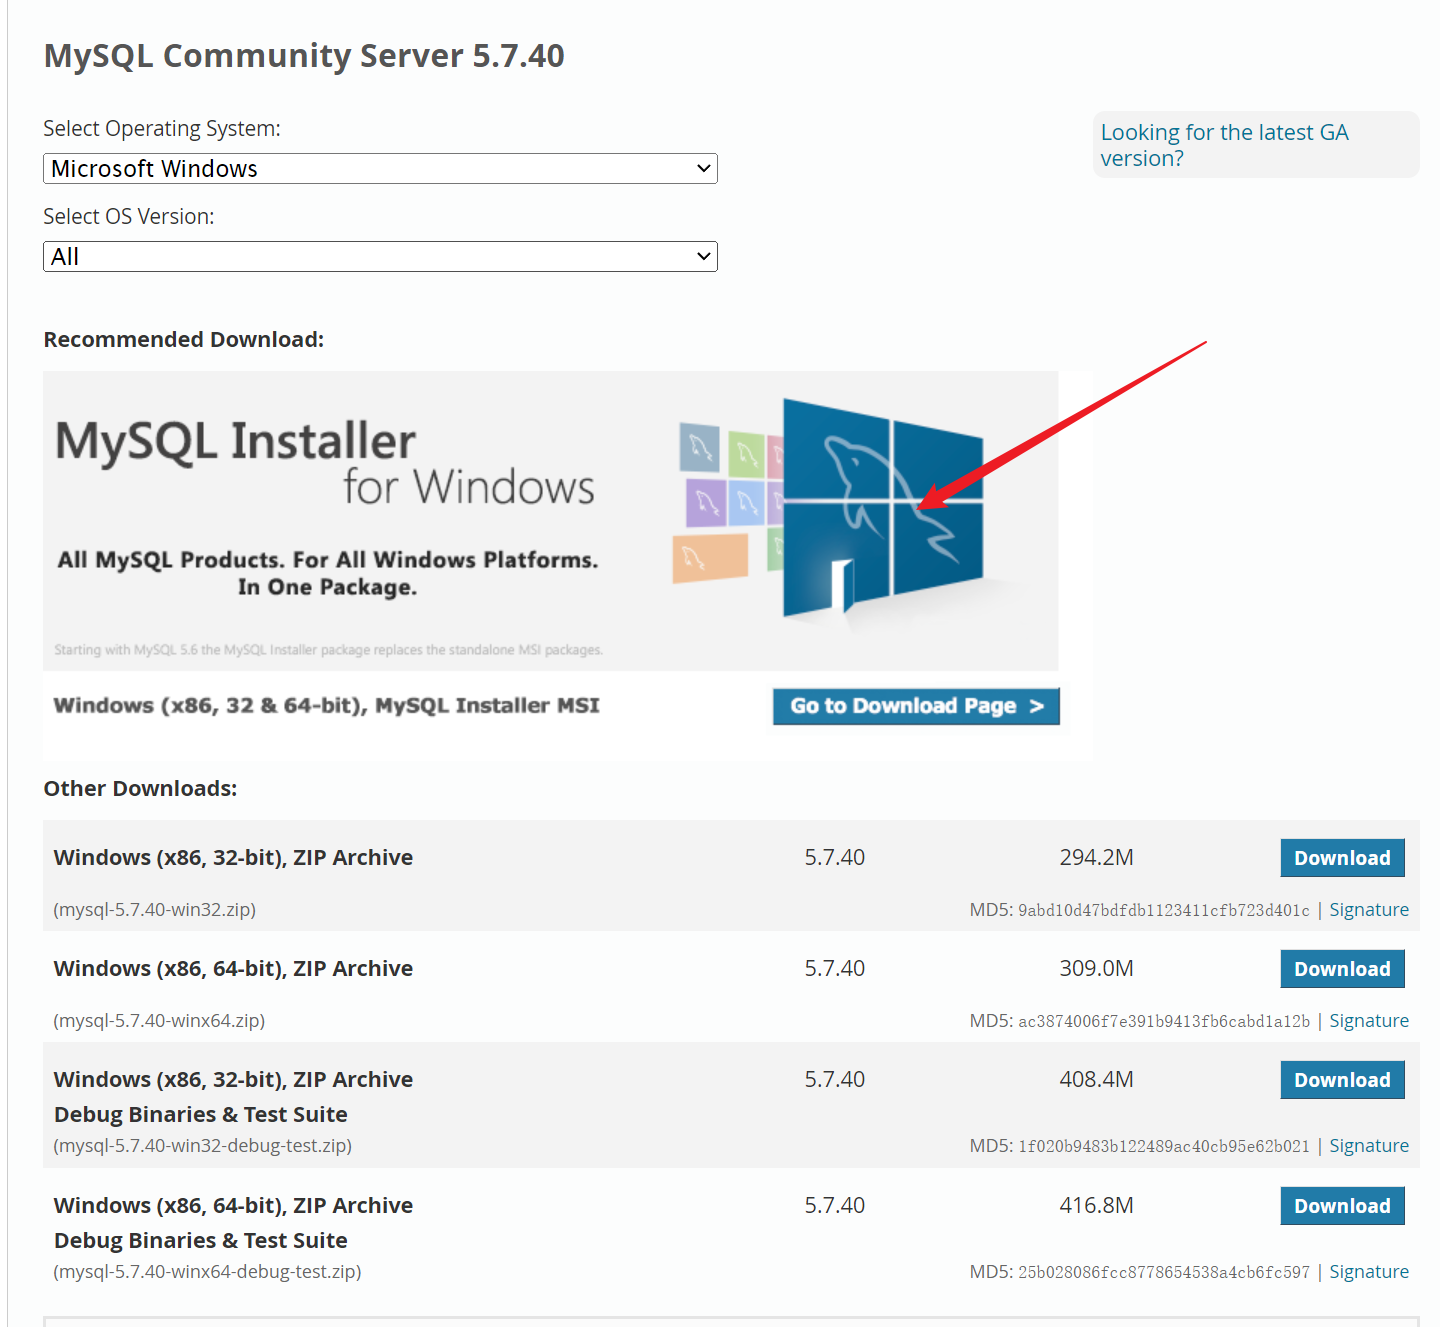Download the 64-bit Debug Binaries ZIP (416.8M)
The width and height of the screenshot is (1440, 1327).
point(1342,1206)
